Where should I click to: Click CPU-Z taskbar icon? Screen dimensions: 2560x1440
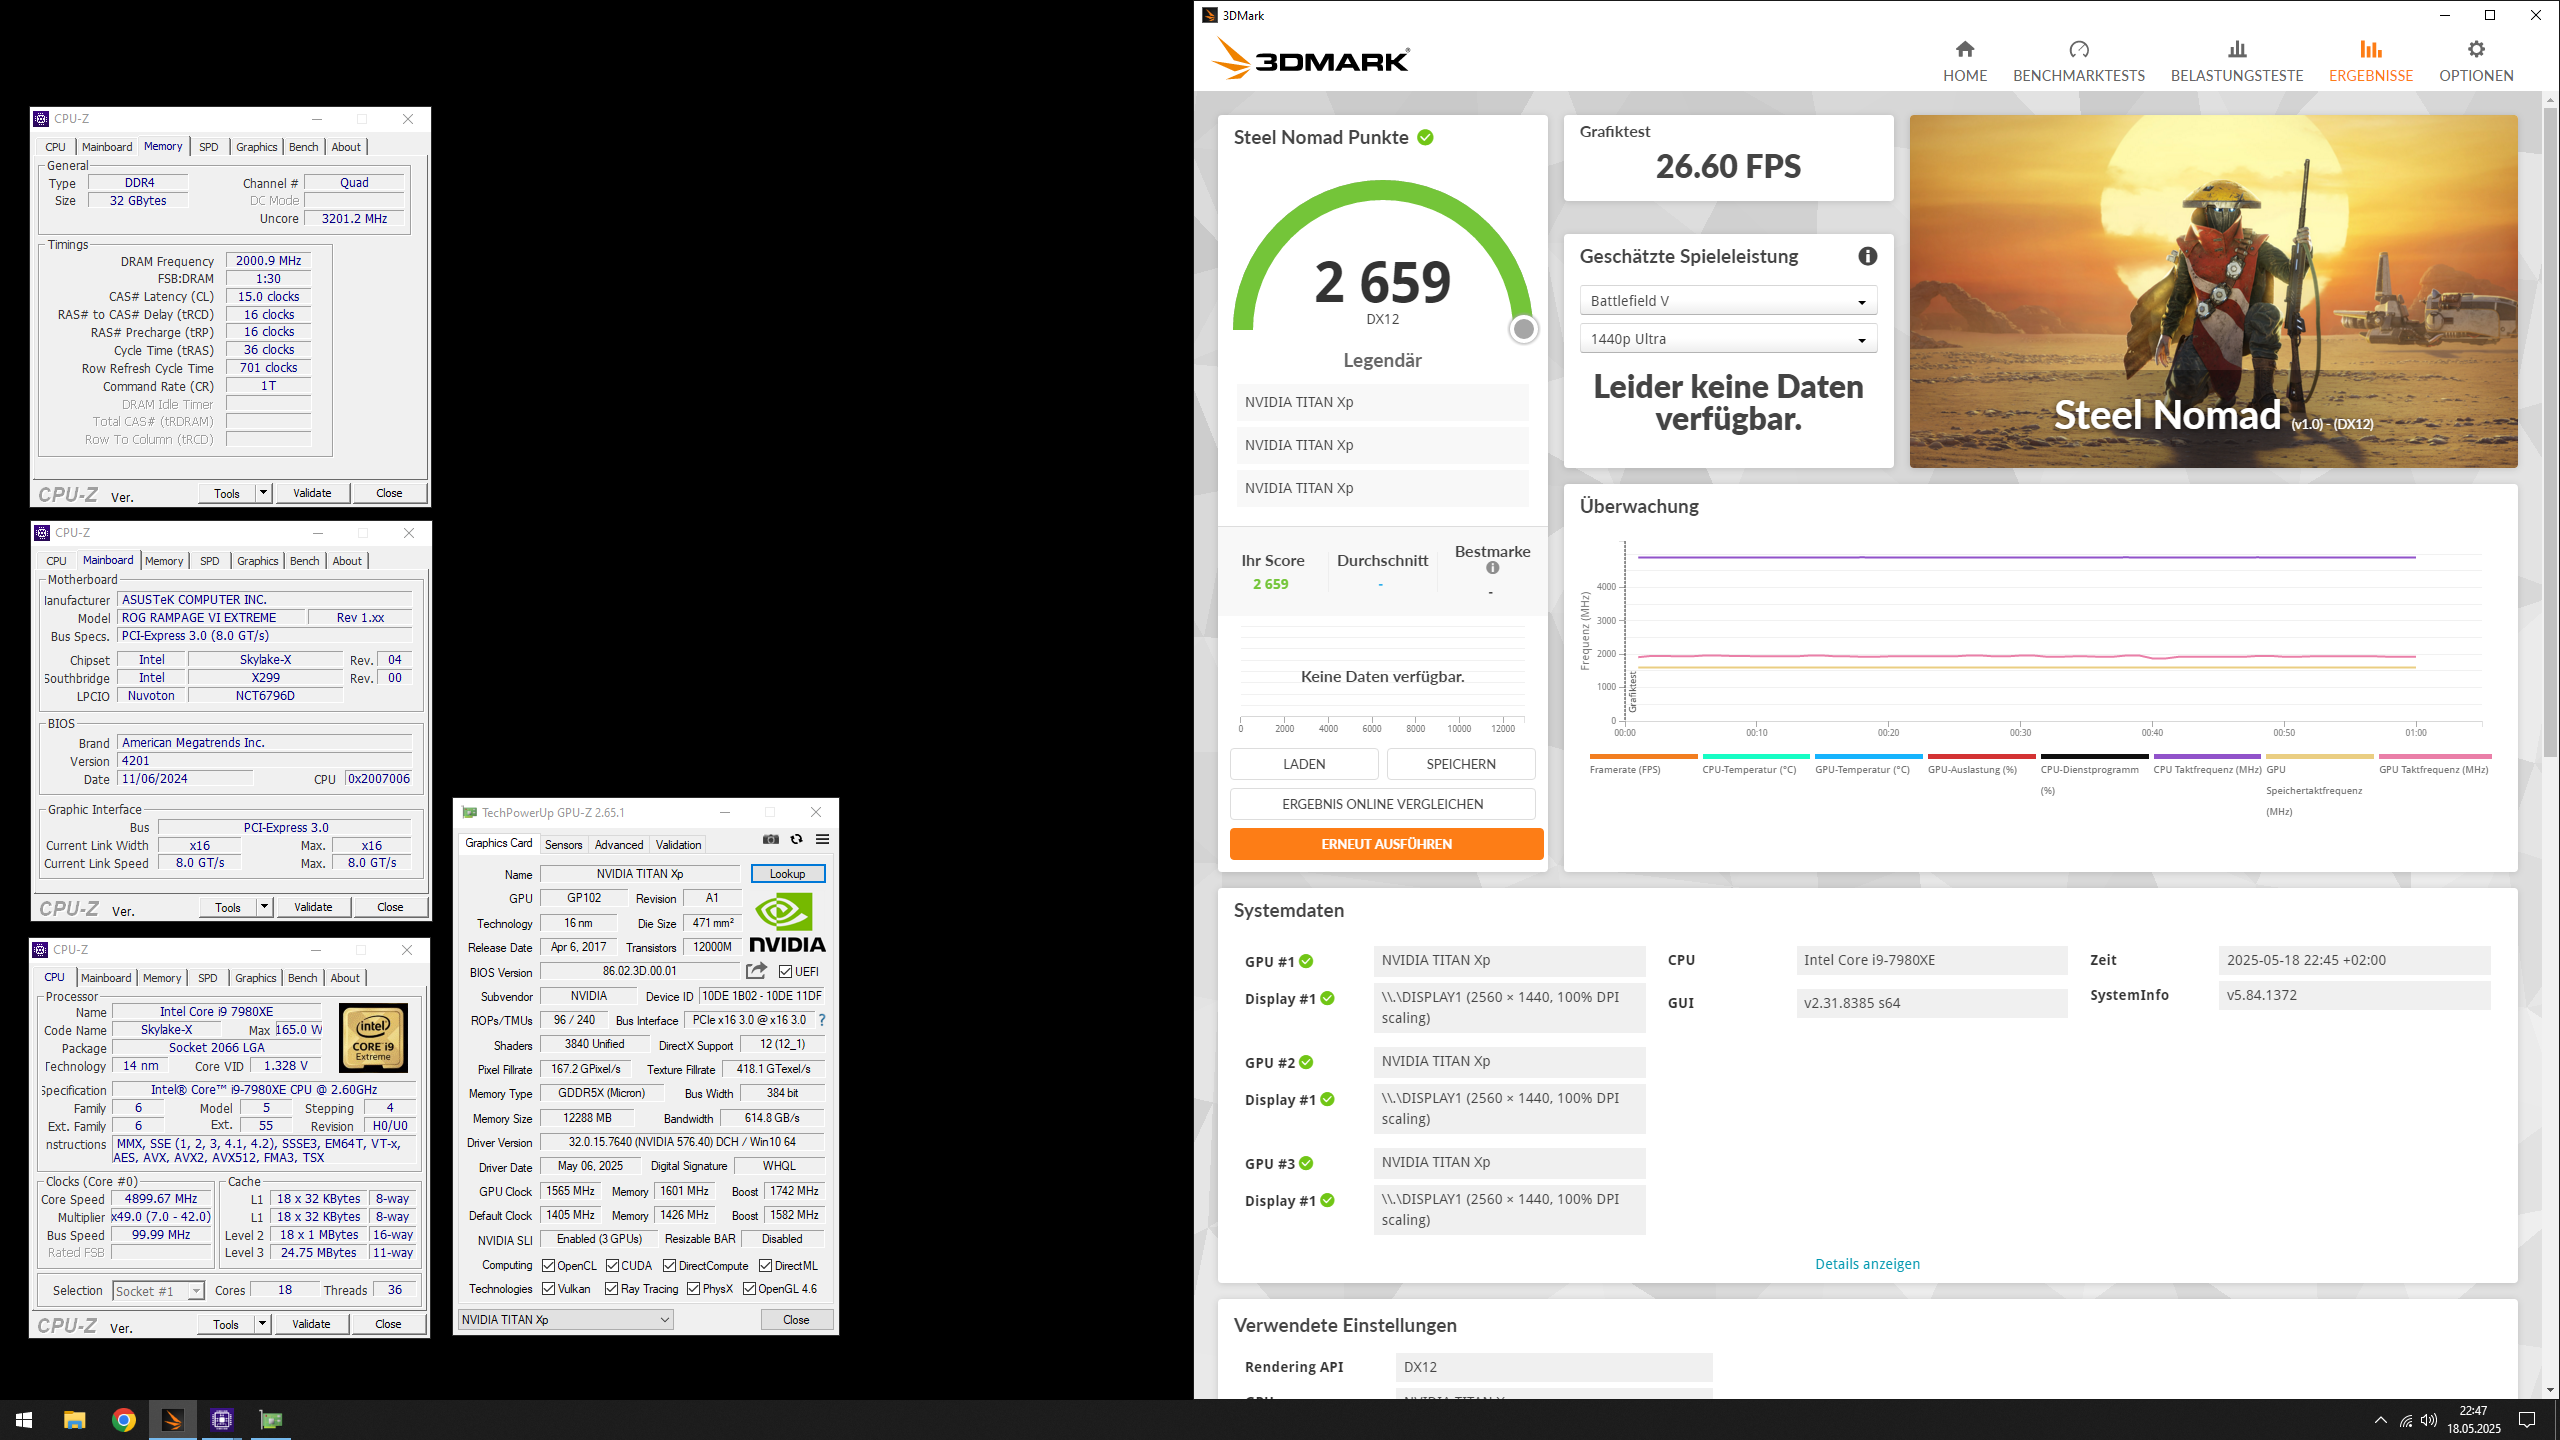coord(221,1420)
